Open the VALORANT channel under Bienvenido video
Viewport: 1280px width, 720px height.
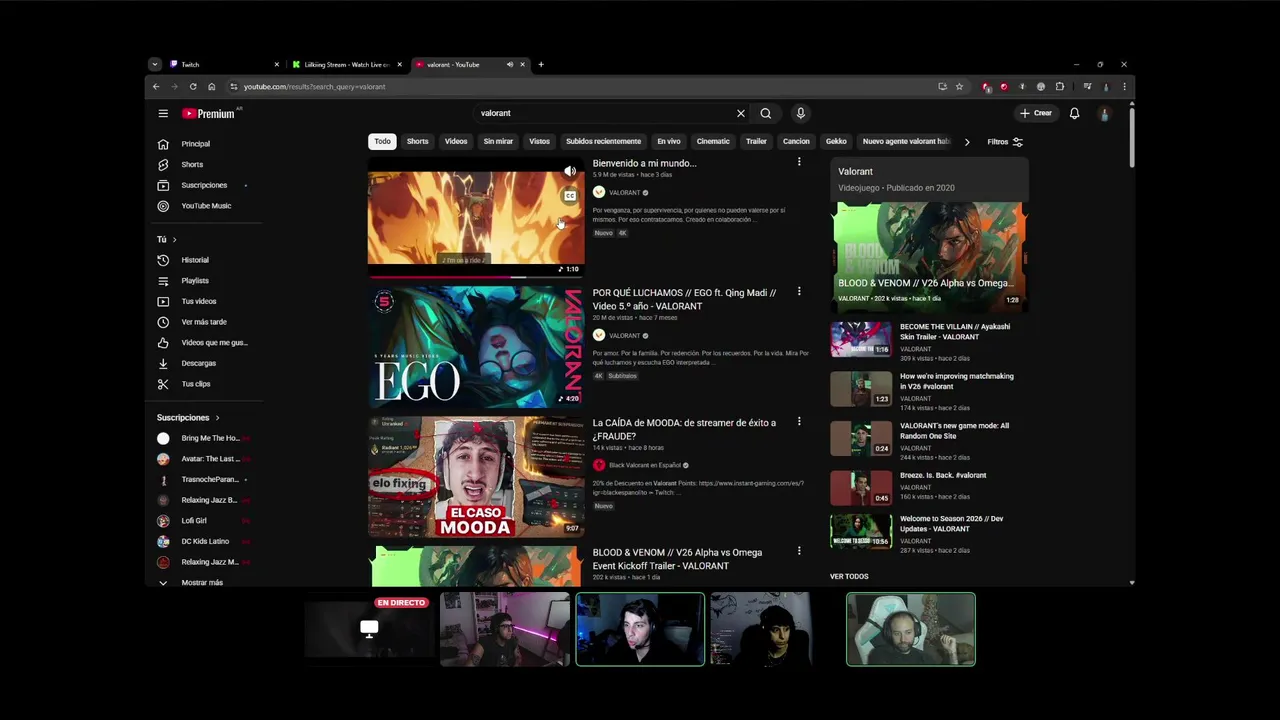tap(625, 192)
